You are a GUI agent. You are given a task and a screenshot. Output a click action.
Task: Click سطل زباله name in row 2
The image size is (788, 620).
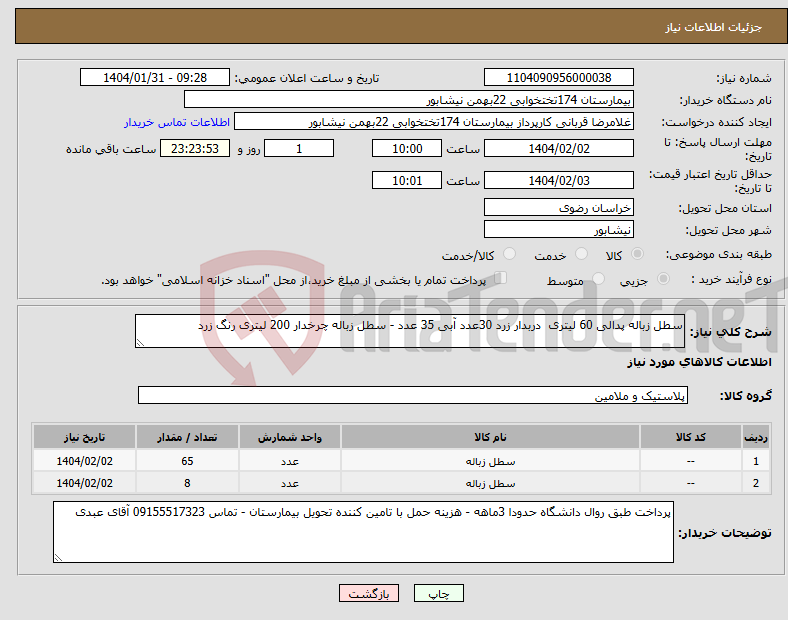(490, 483)
